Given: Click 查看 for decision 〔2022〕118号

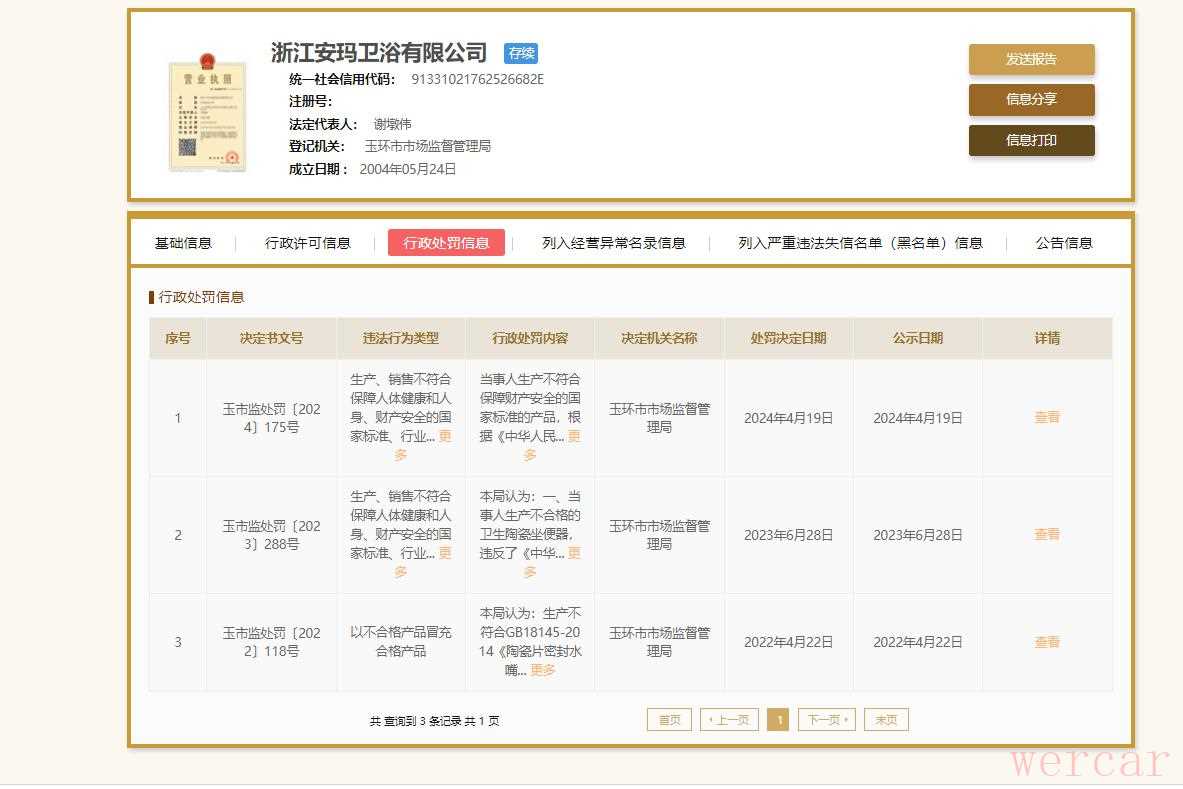Looking at the screenshot, I should pyautogui.click(x=1047, y=642).
